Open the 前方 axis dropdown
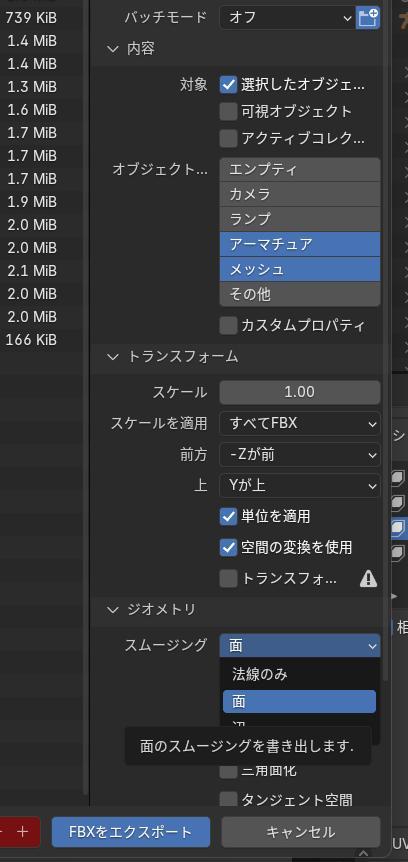 click(x=300, y=455)
